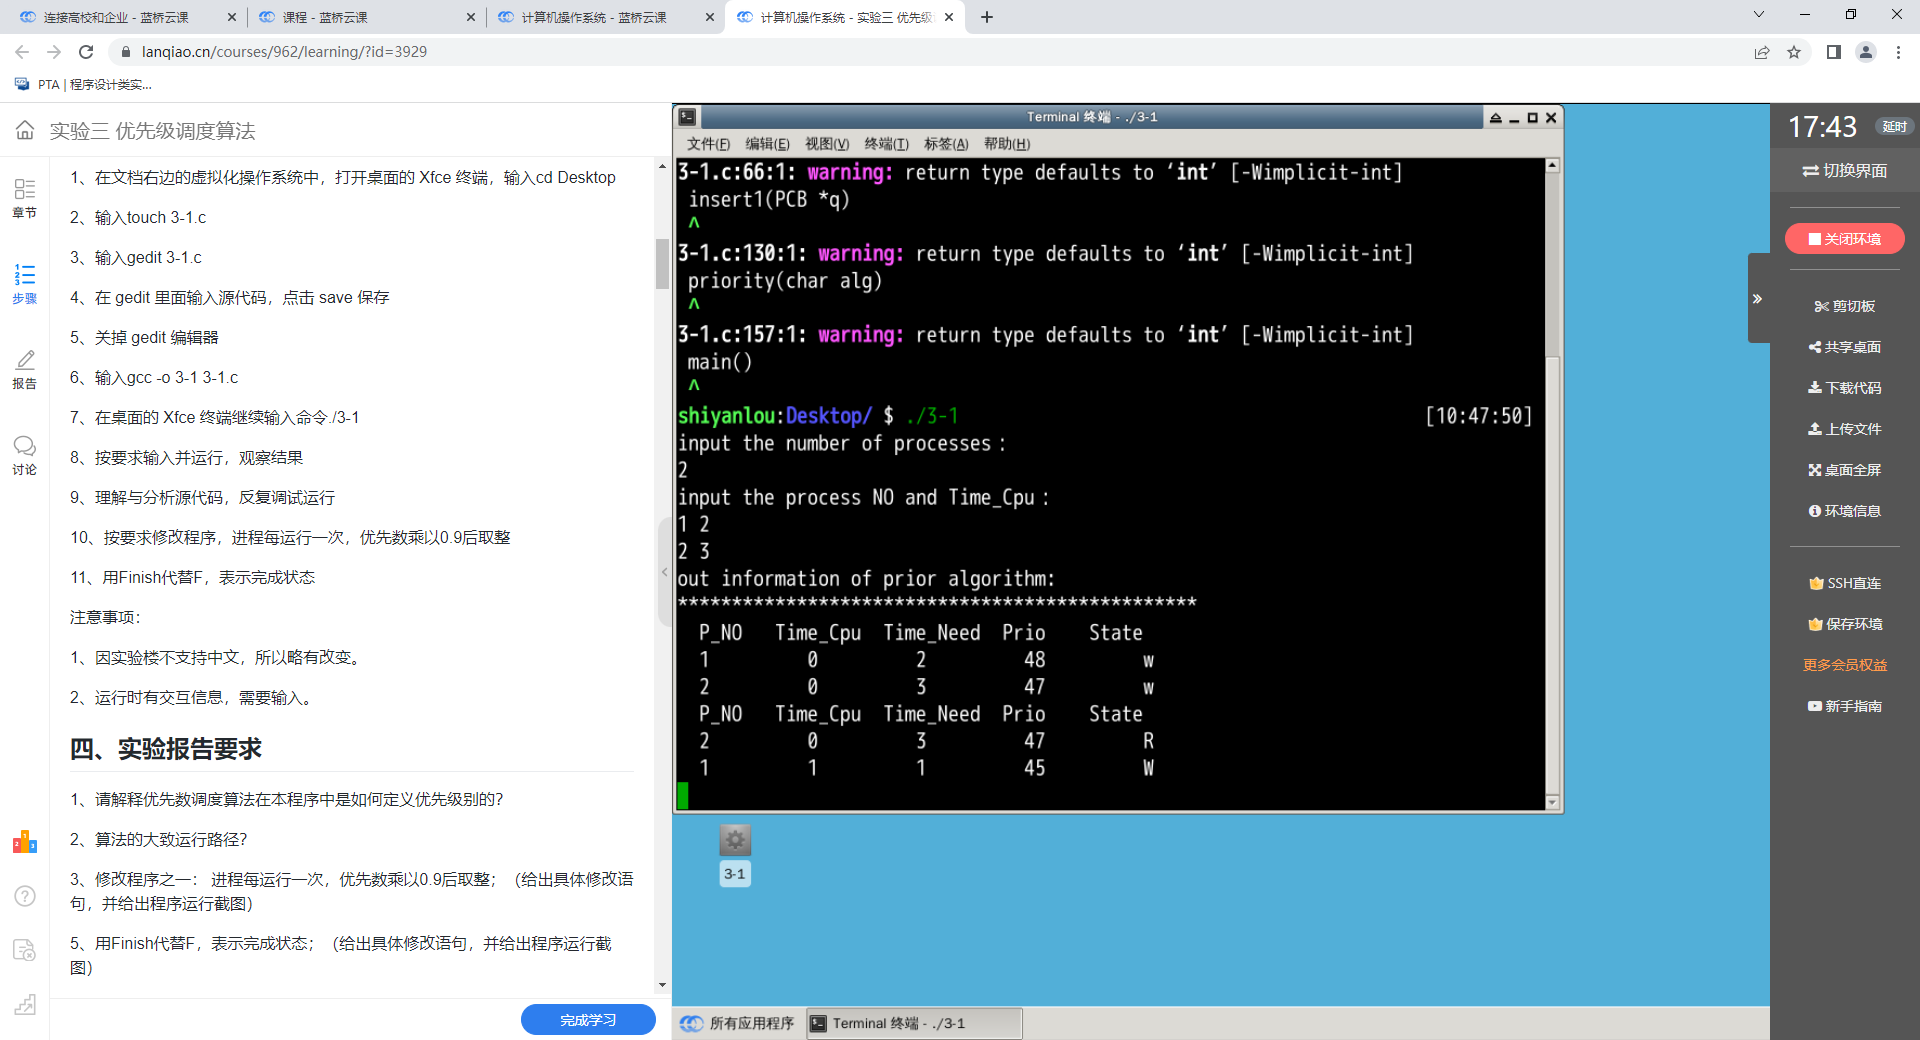Click the 完成学习 finish learning button
This screenshot has height=1040, width=1920.
point(588,1020)
